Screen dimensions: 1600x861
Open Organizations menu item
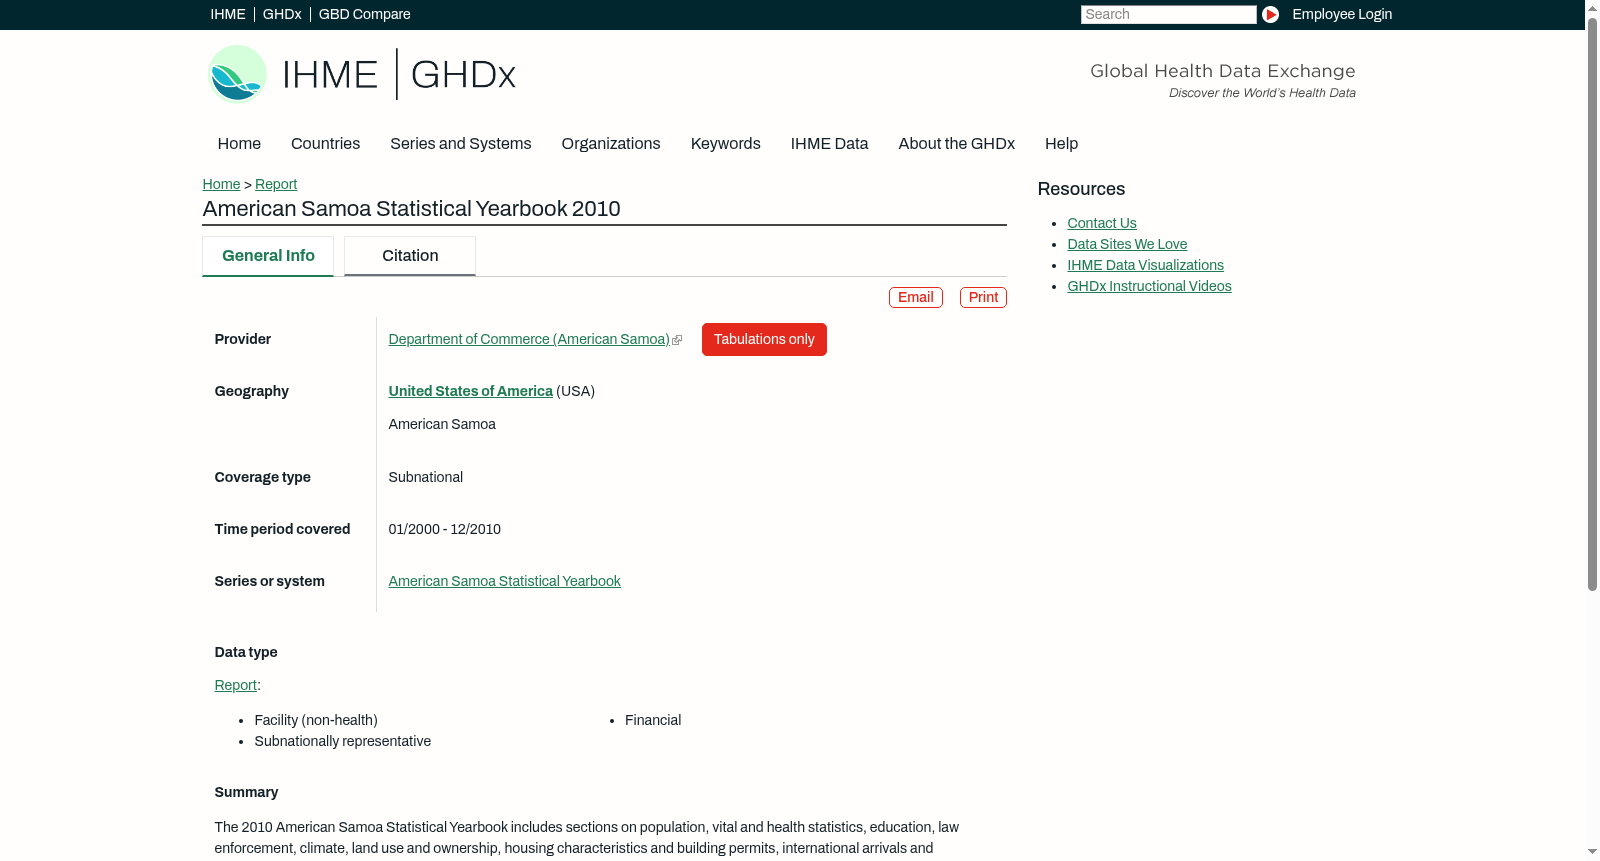pos(611,144)
